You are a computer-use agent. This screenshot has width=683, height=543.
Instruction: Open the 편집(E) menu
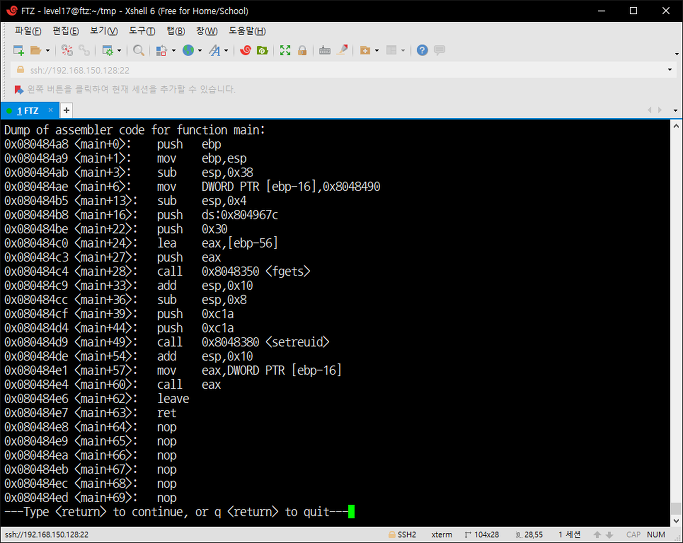click(x=66, y=31)
